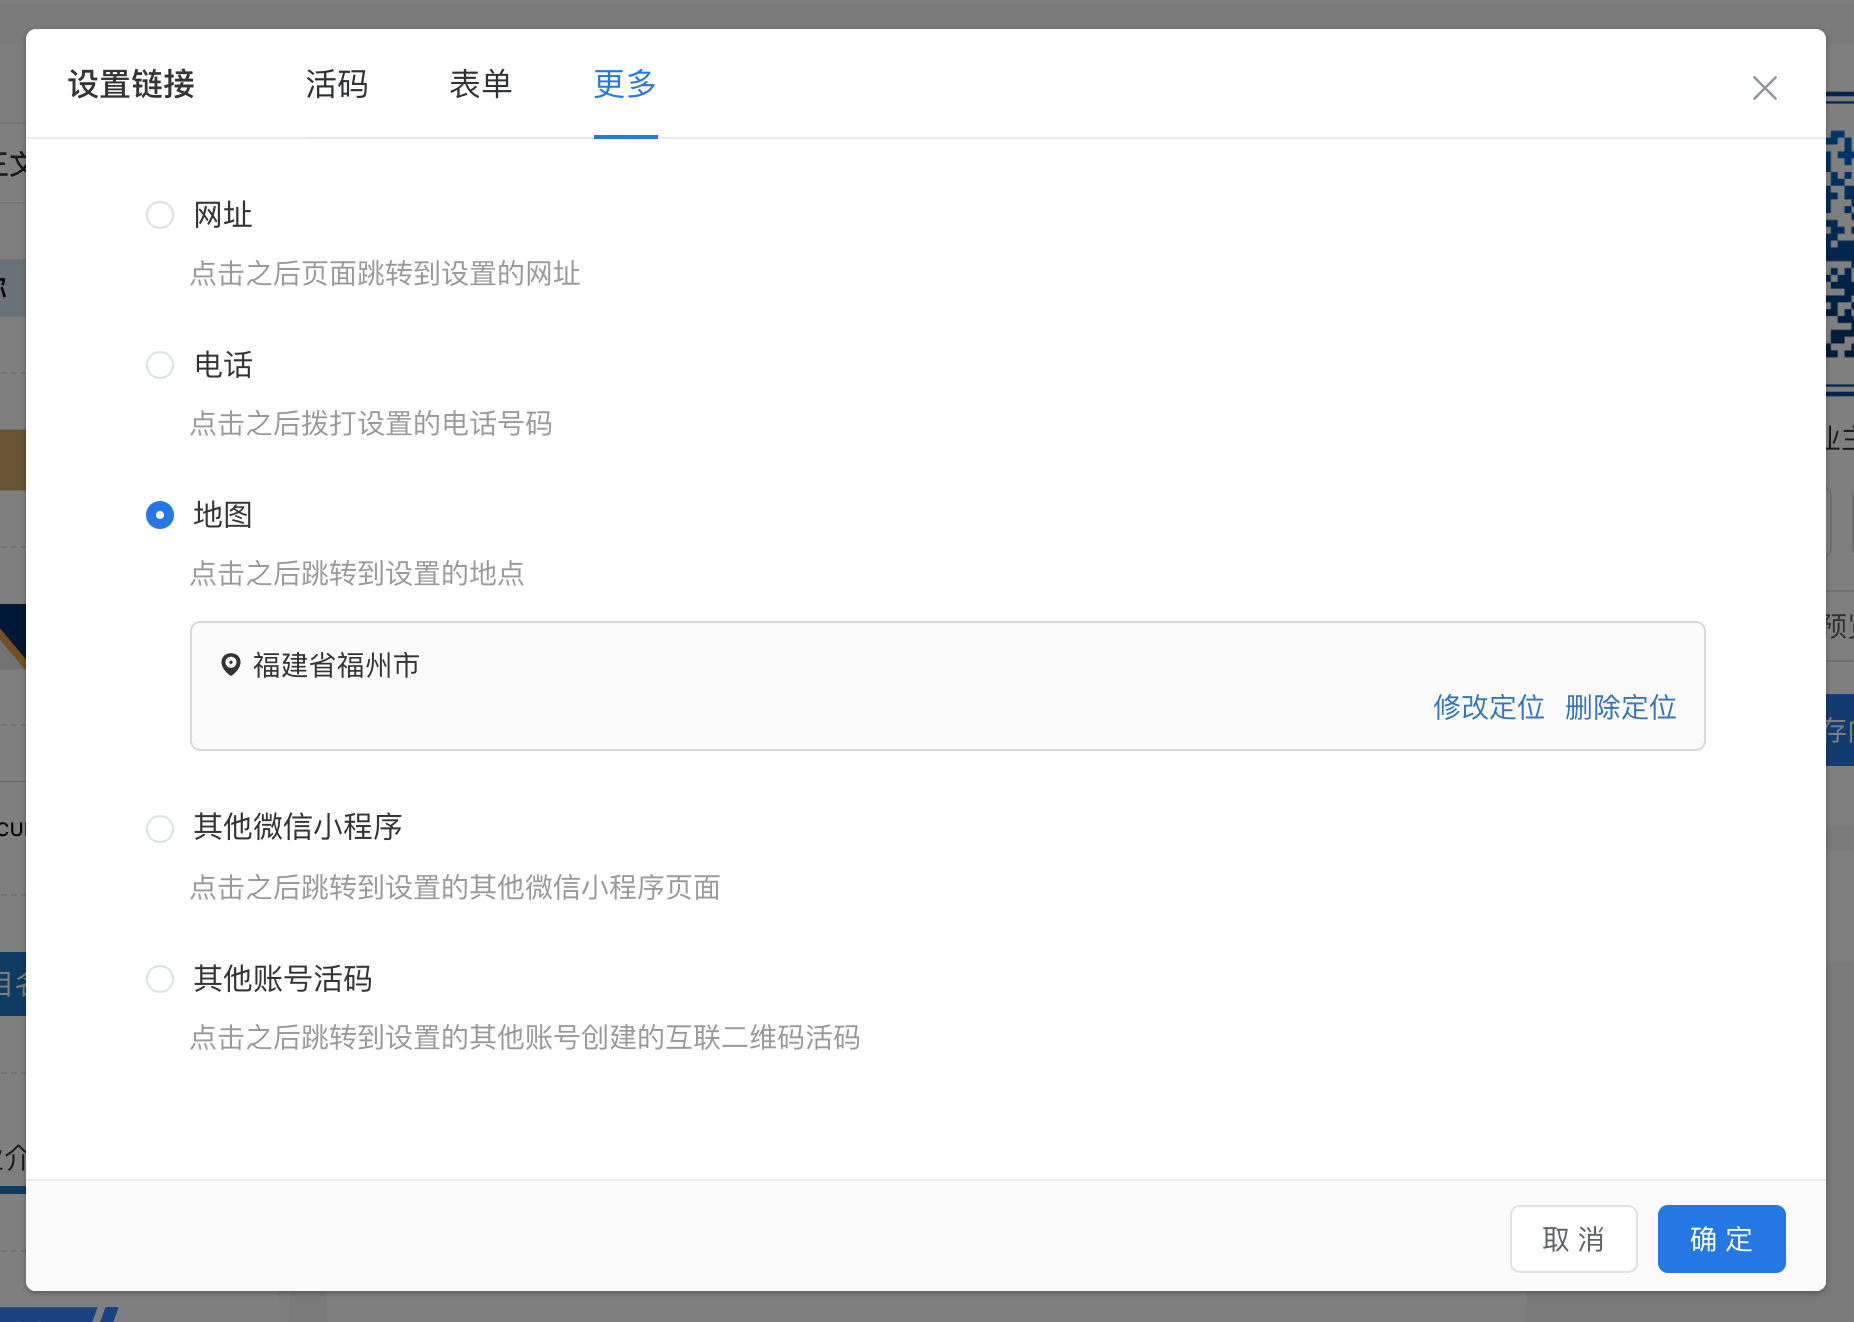
Task: Open the 表单 tab
Action: click(481, 84)
